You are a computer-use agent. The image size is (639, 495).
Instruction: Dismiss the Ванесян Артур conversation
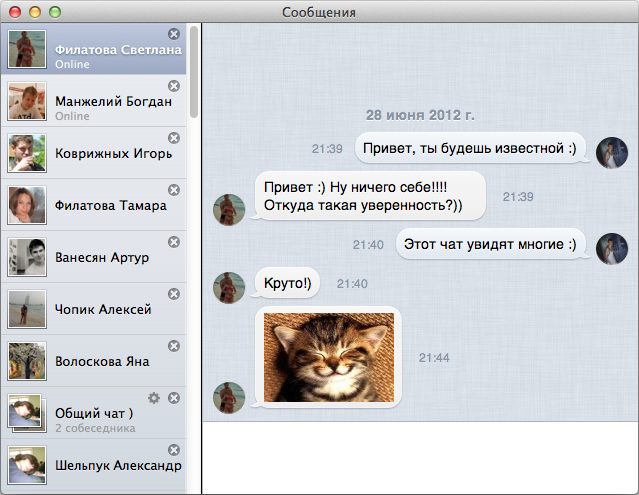(x=174, y=242)
